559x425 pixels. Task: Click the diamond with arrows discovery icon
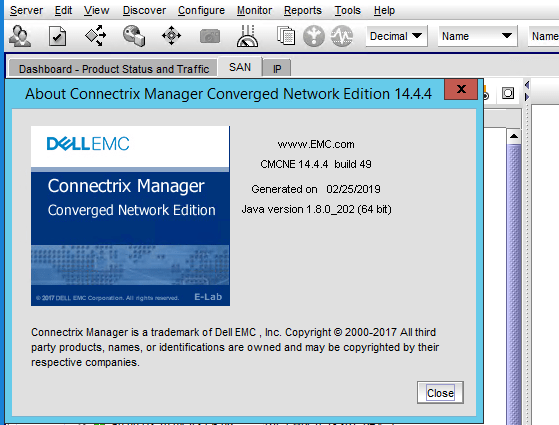96,36
